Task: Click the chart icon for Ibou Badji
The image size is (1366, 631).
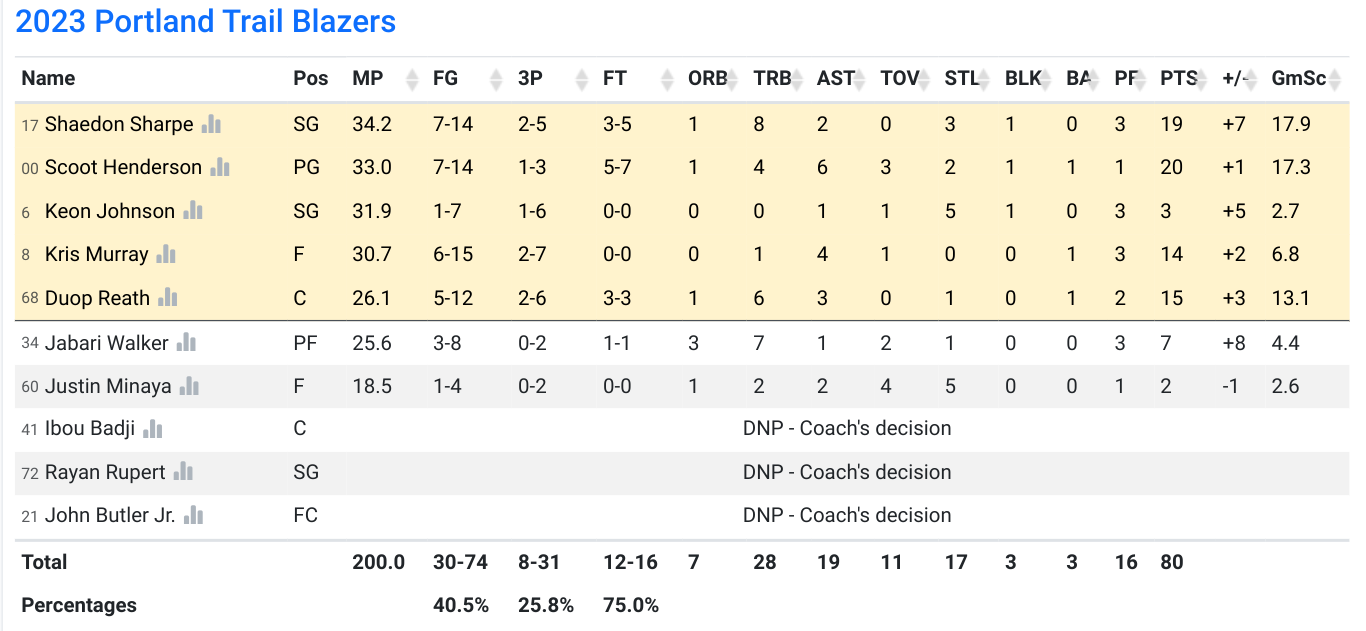Action: tap(153, 429)
